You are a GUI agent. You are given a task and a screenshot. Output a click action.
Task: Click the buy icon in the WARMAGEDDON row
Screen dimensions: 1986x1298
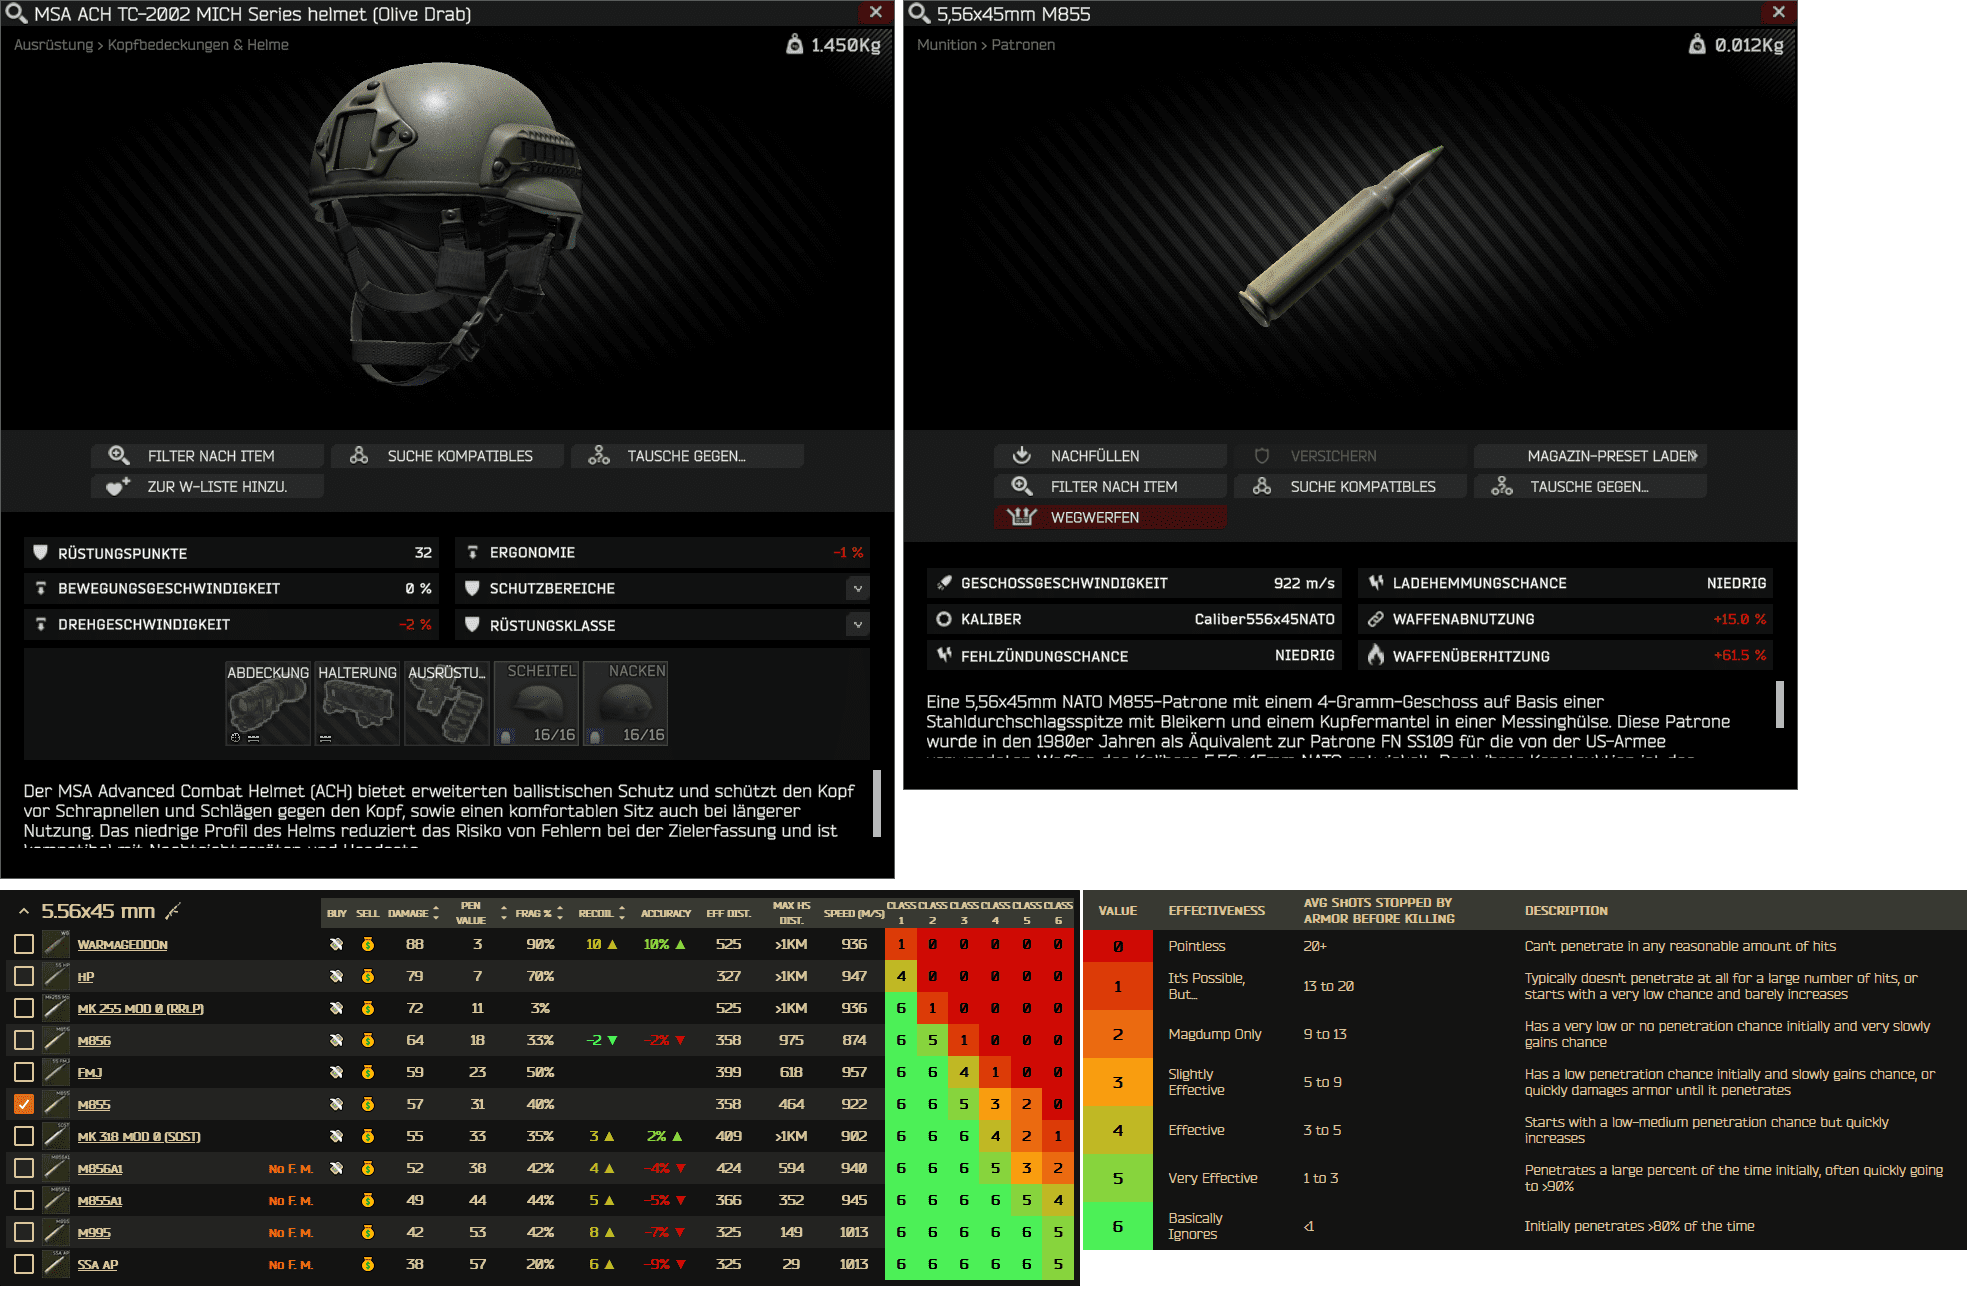click(336, 944)
